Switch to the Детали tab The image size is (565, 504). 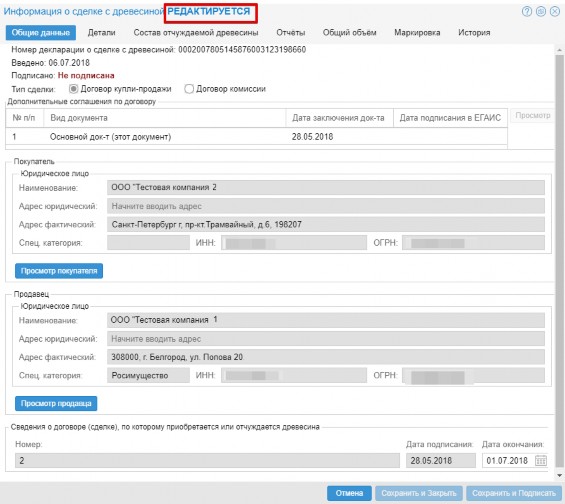102,32
